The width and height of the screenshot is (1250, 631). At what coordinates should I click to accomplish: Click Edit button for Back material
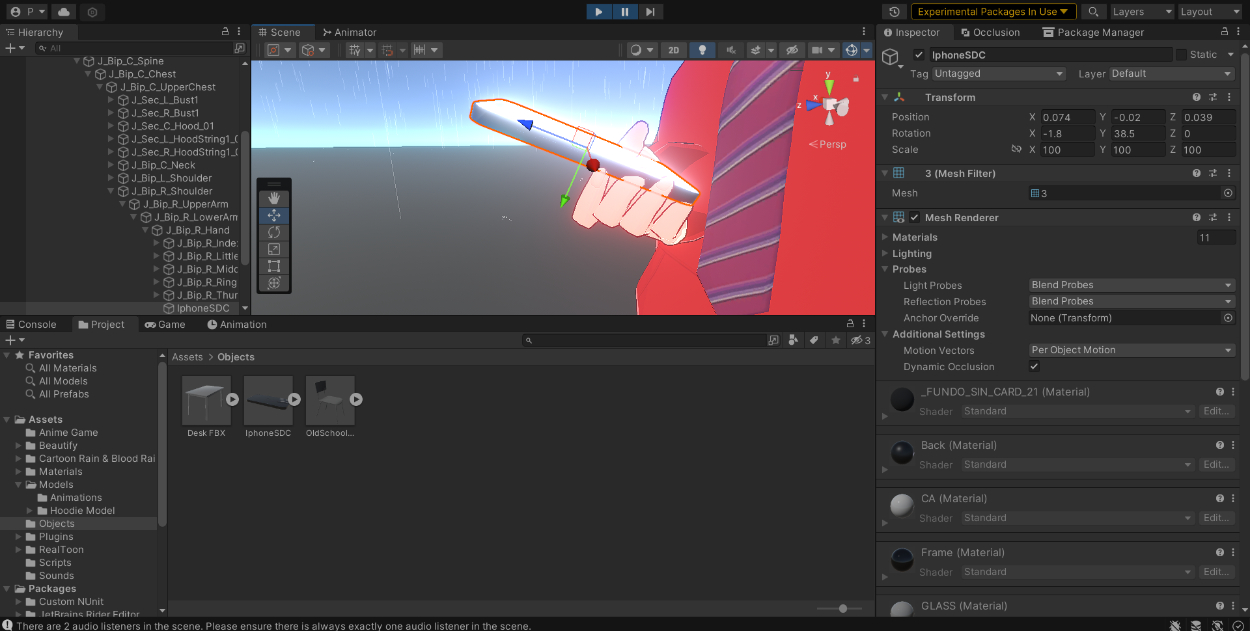(1214, 464)
